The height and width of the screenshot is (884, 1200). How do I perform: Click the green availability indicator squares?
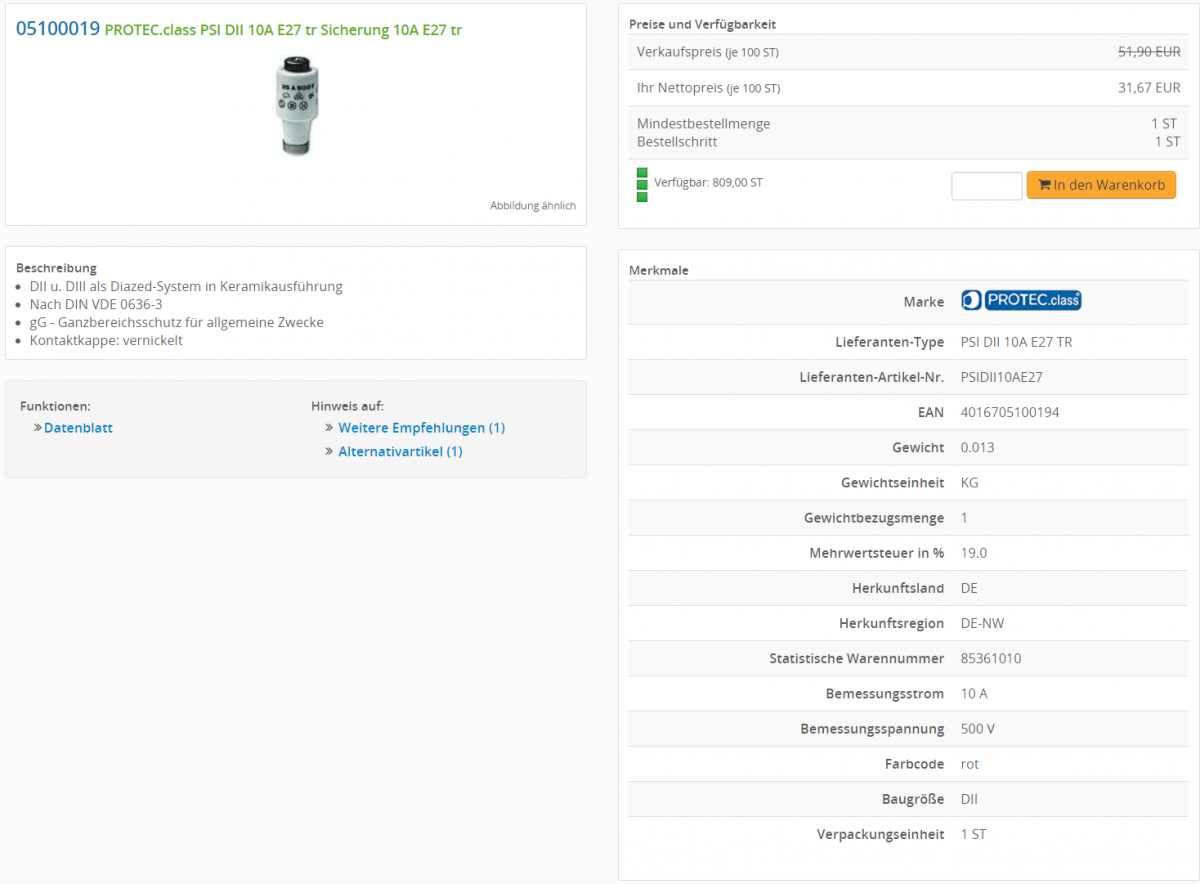[642, 185]
